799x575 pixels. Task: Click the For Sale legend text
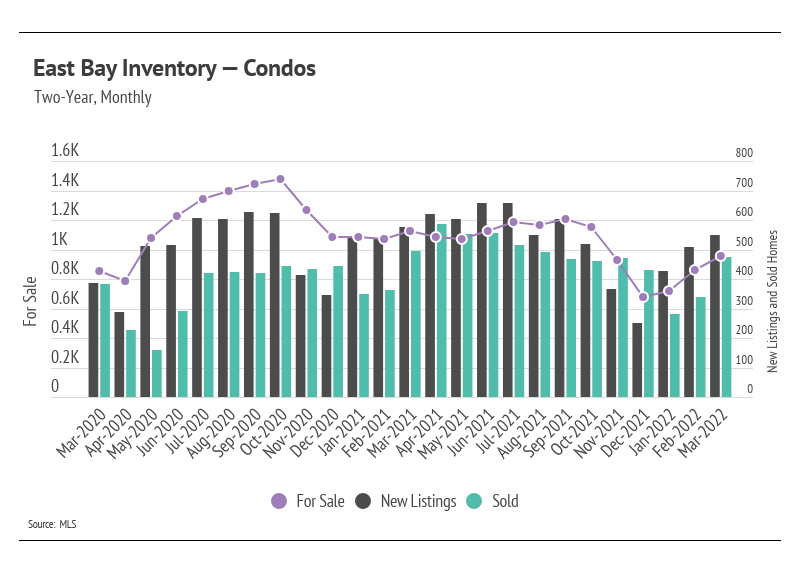(x=321, y=501)
